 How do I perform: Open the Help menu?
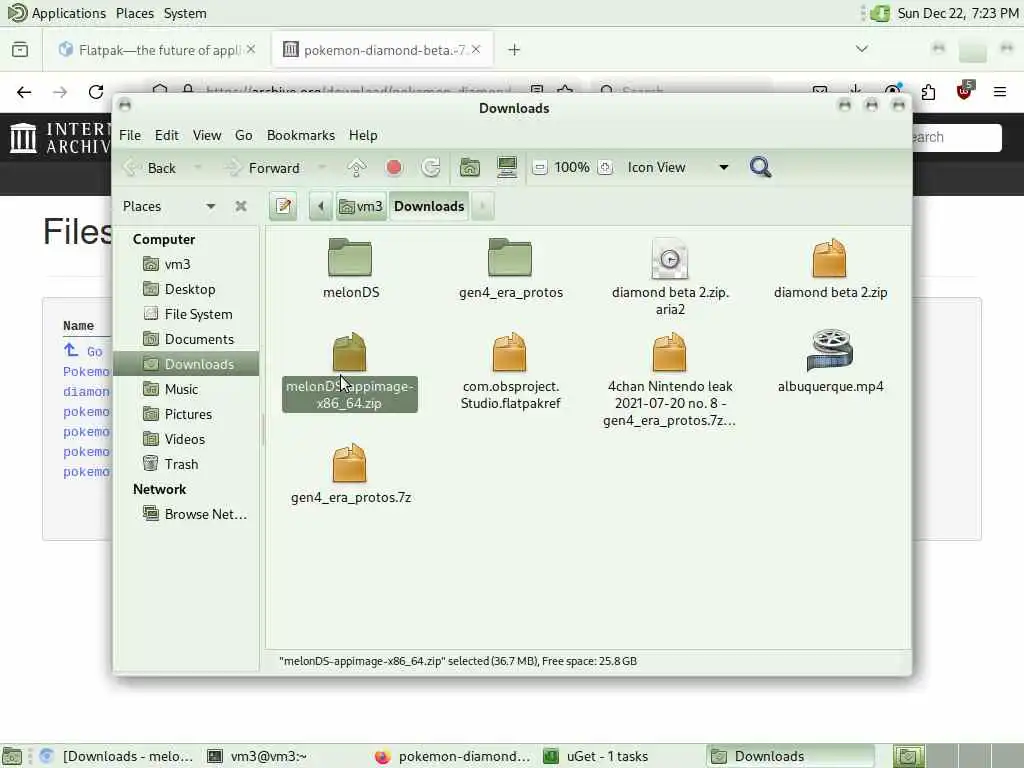click(x=363, y=135)
